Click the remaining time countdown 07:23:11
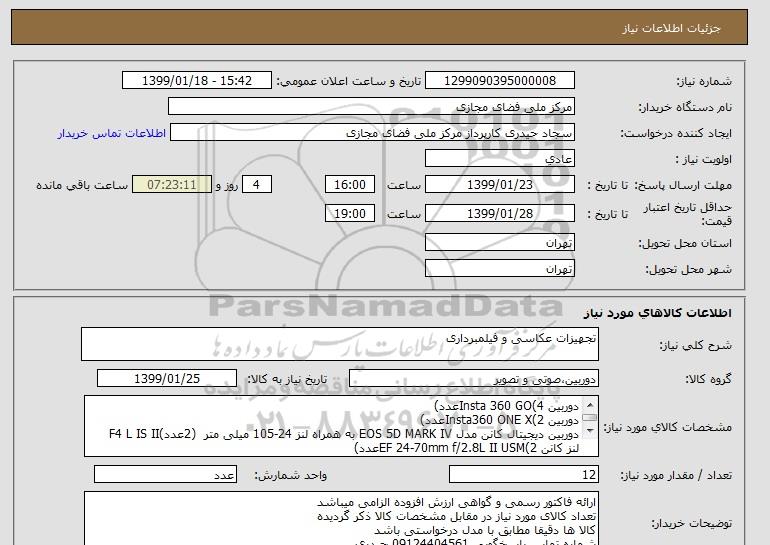The height and width of the screenshot is (545, 770). (172, 185)
